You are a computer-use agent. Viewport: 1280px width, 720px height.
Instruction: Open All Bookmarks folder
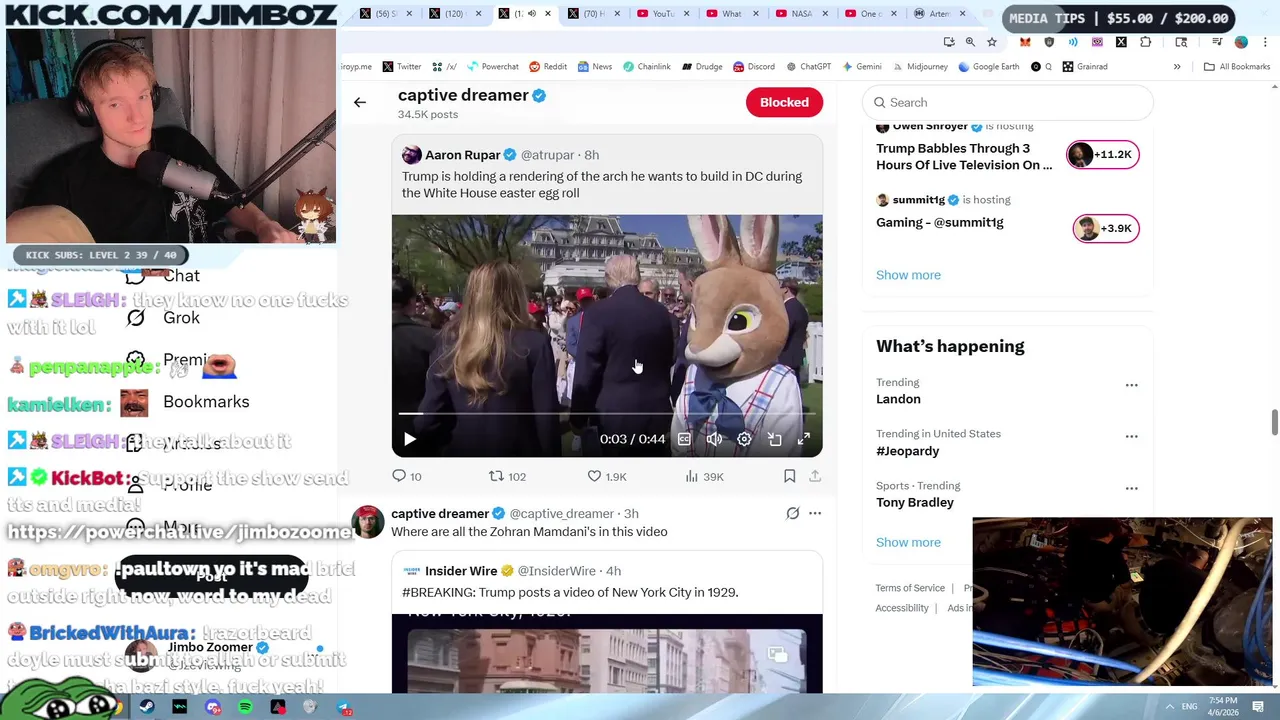pyautogui.click(x=1237, y=67)
